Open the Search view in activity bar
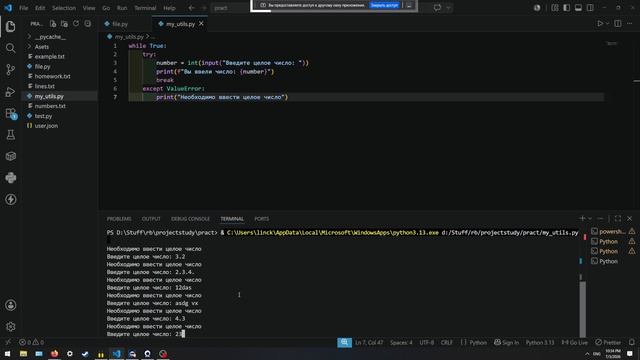 click(11, 48)
